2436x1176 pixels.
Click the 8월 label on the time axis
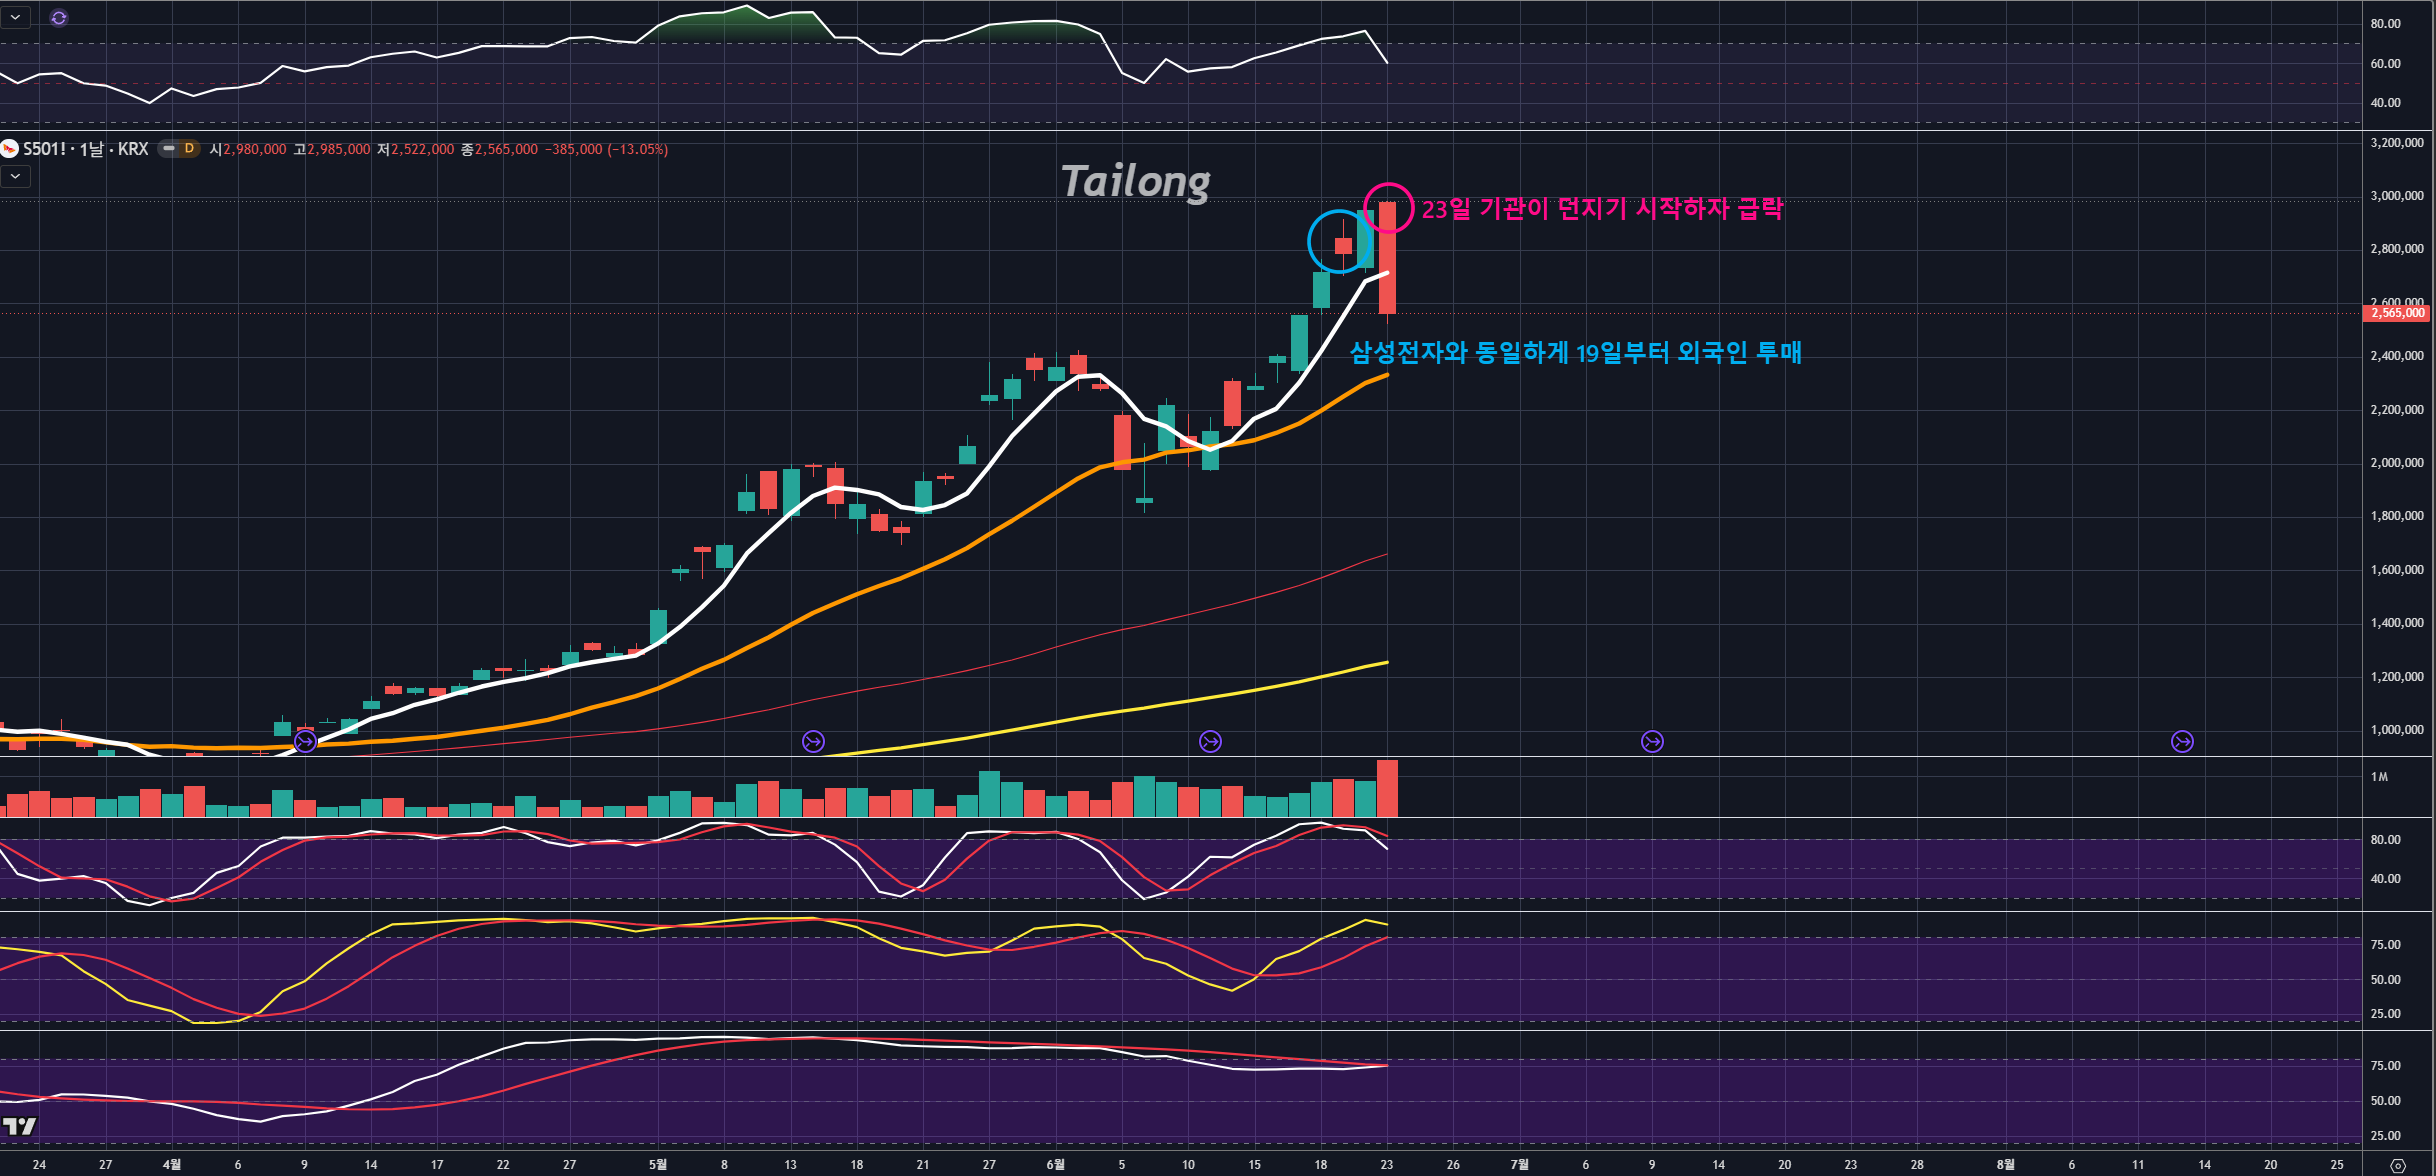coord(2005,1164)
